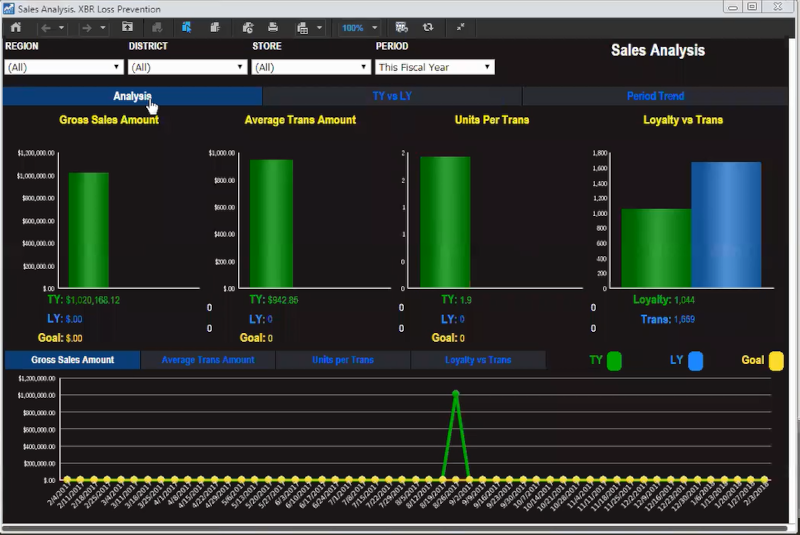Viewport: 800px width, 535px height.
Task: Click the Average Trans Amount chart heading
Action: click(x=300, y=120)
